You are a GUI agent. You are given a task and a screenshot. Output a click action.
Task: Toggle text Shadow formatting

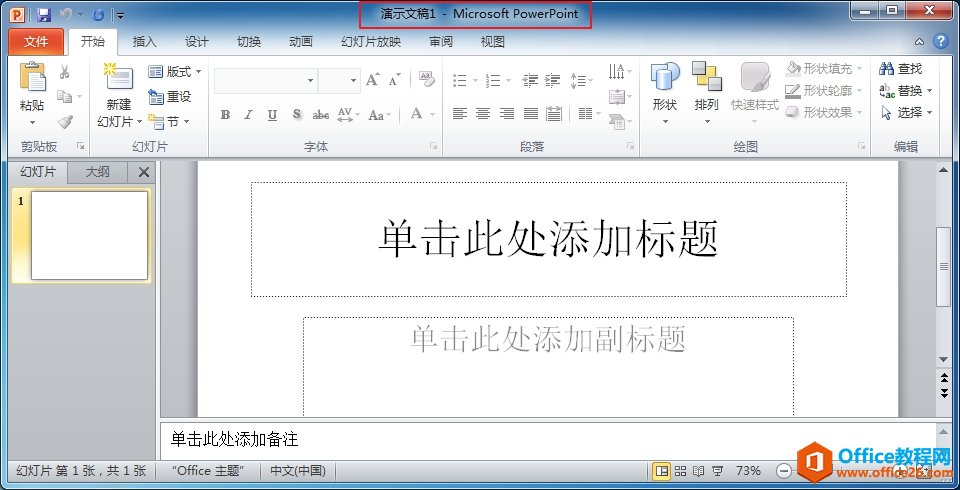[x=297, y=115]
